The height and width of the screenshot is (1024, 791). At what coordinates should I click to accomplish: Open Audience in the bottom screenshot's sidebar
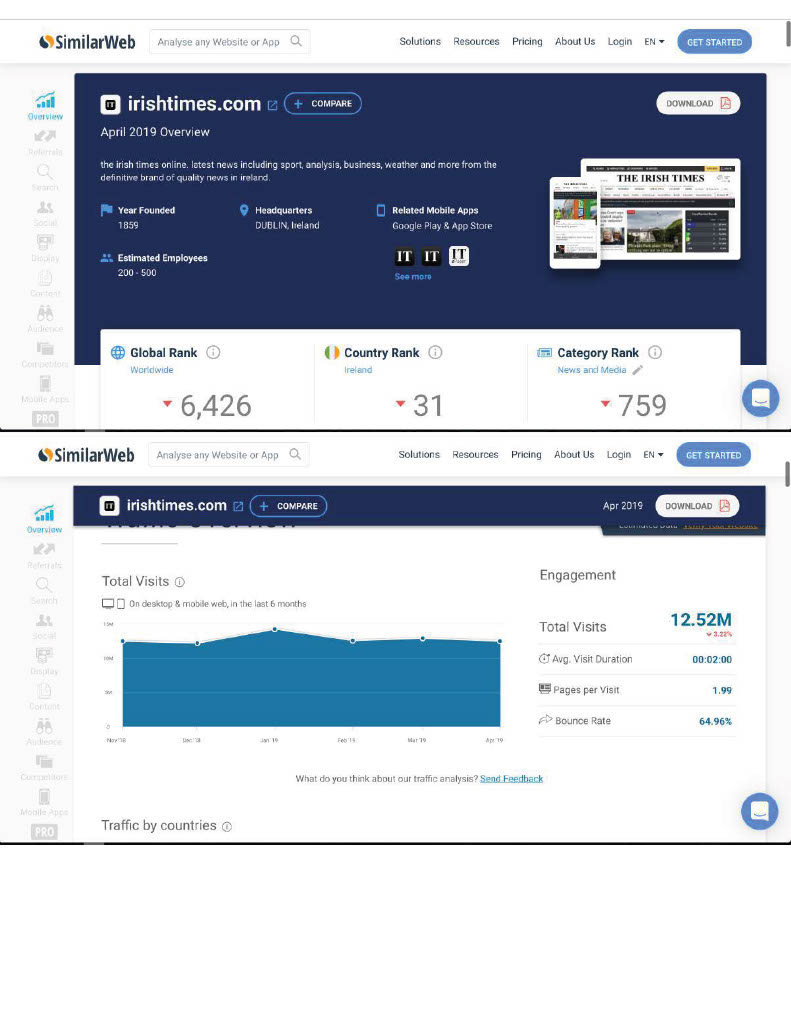(44, 732)
